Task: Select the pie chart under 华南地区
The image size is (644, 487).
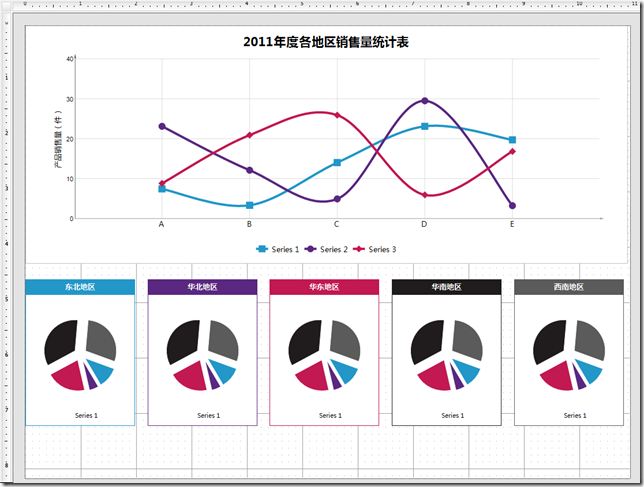Action: (447, 355)
